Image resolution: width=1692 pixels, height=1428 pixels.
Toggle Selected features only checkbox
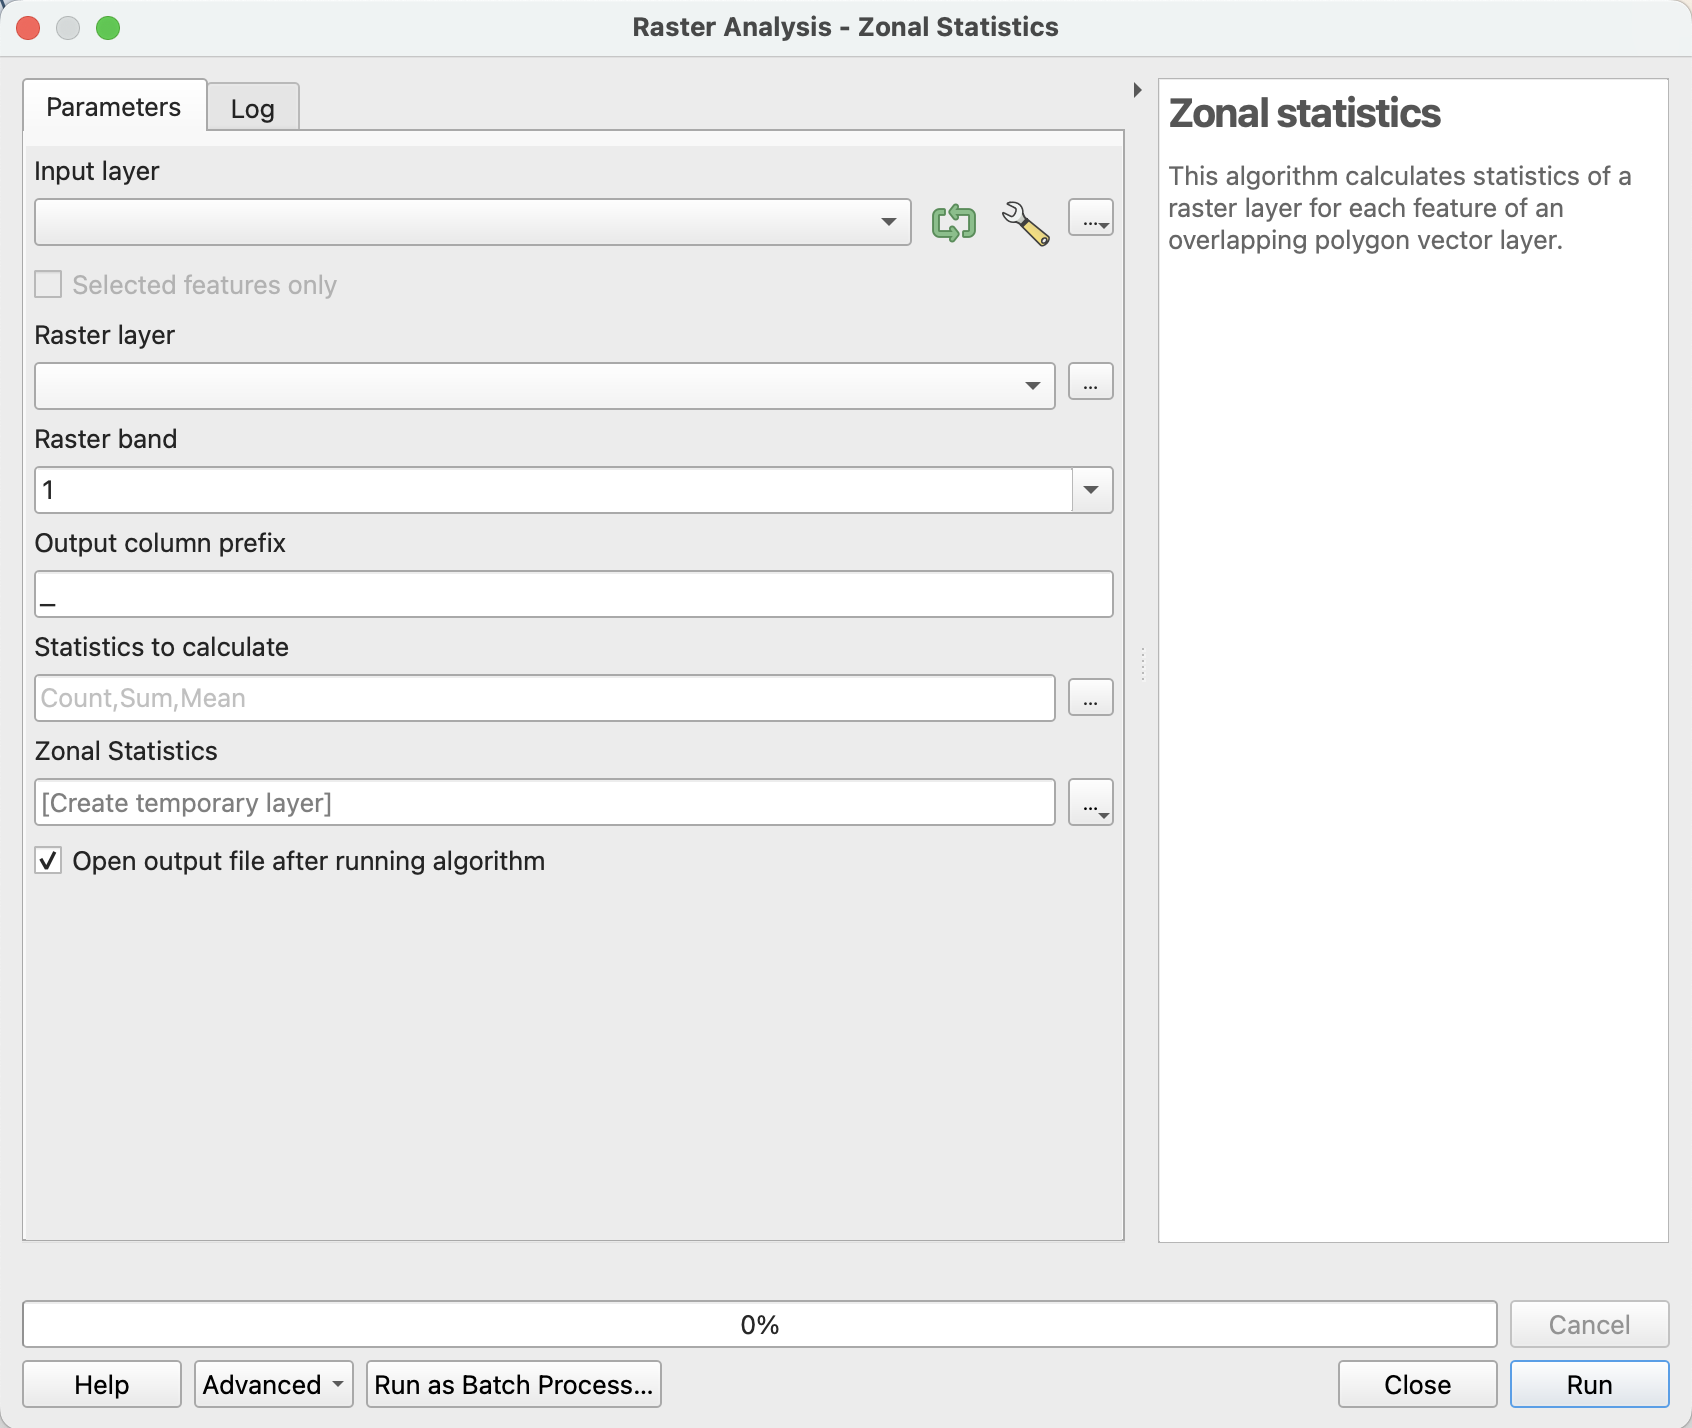[x=48, y=285]
